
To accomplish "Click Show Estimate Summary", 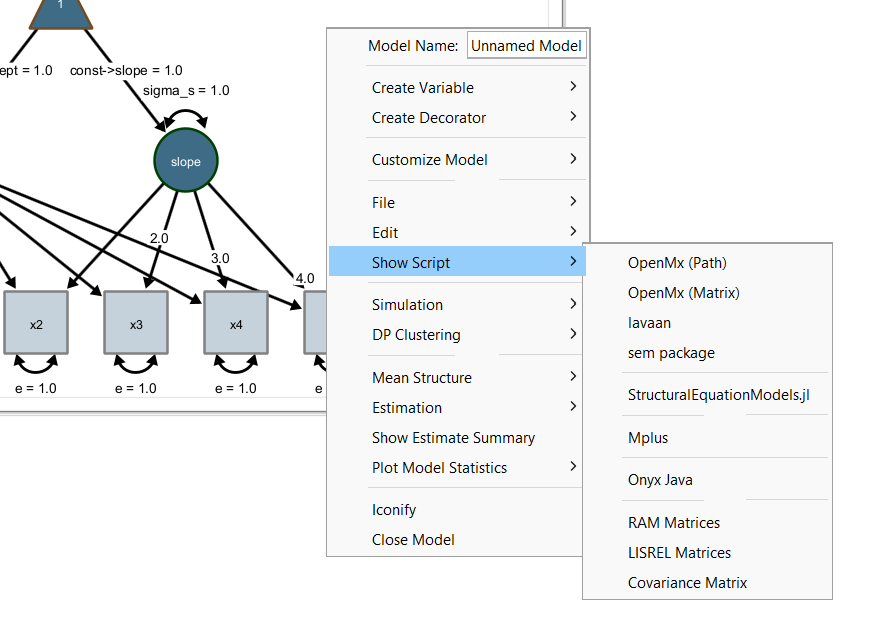I will 453,438.
